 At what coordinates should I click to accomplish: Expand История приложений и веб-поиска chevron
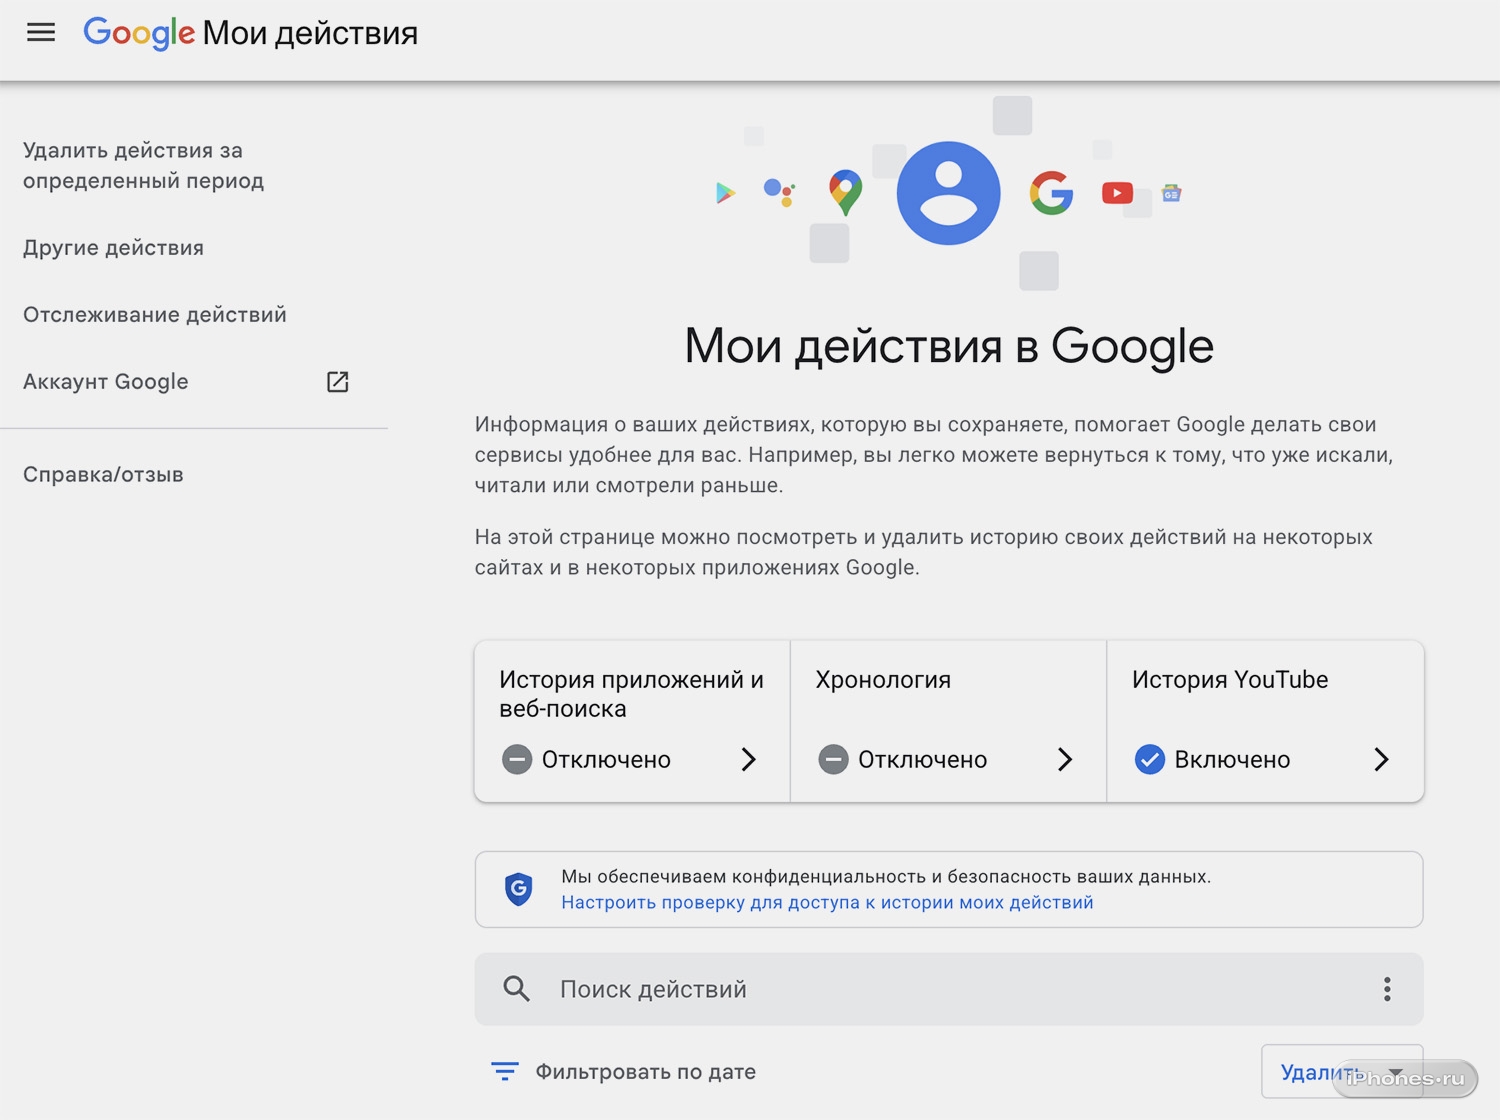[748, 760]
